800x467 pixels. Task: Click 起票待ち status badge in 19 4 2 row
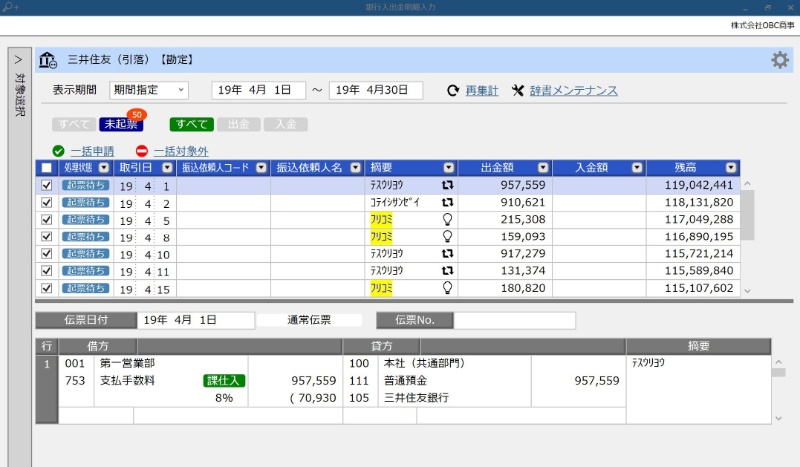(x=86, y=203)
